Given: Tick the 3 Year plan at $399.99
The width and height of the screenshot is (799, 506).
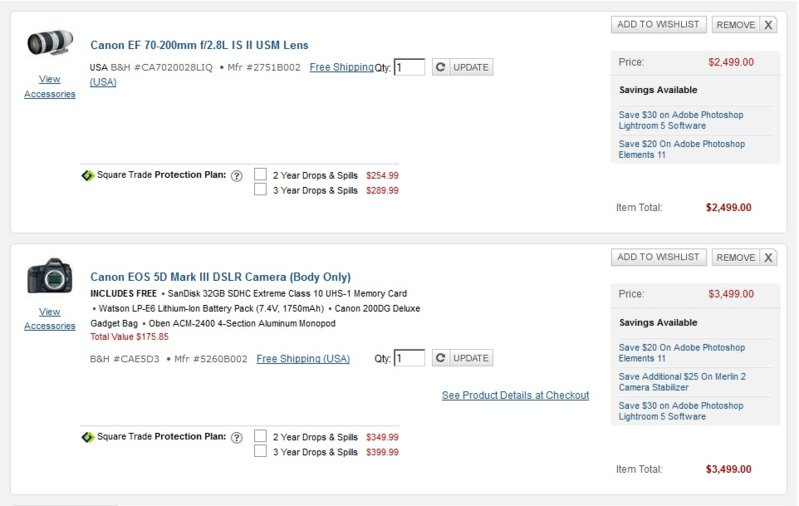Looking at the screenshot, I should pyautogui.click(x=260, y=452).
